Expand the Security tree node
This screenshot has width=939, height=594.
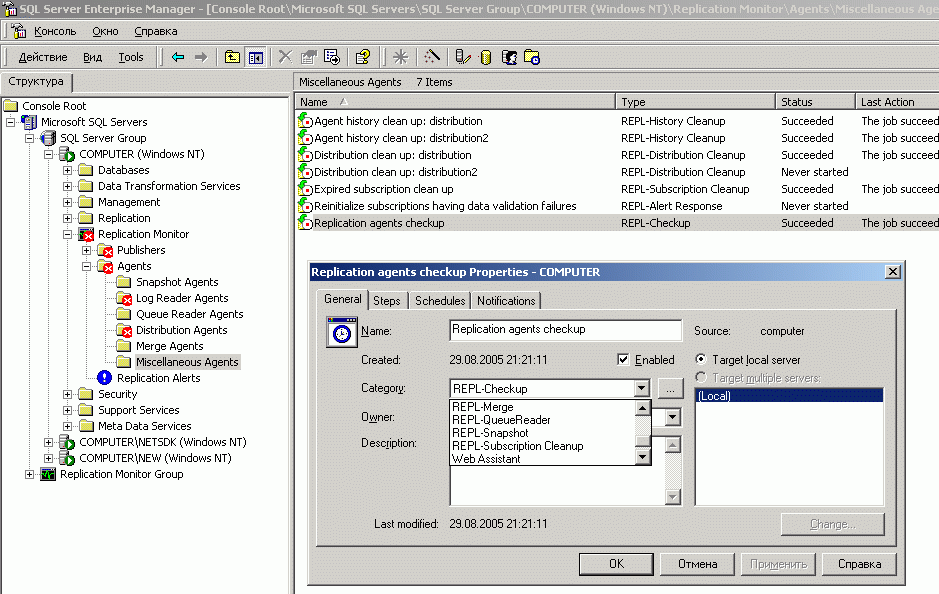tap(68, 394)
